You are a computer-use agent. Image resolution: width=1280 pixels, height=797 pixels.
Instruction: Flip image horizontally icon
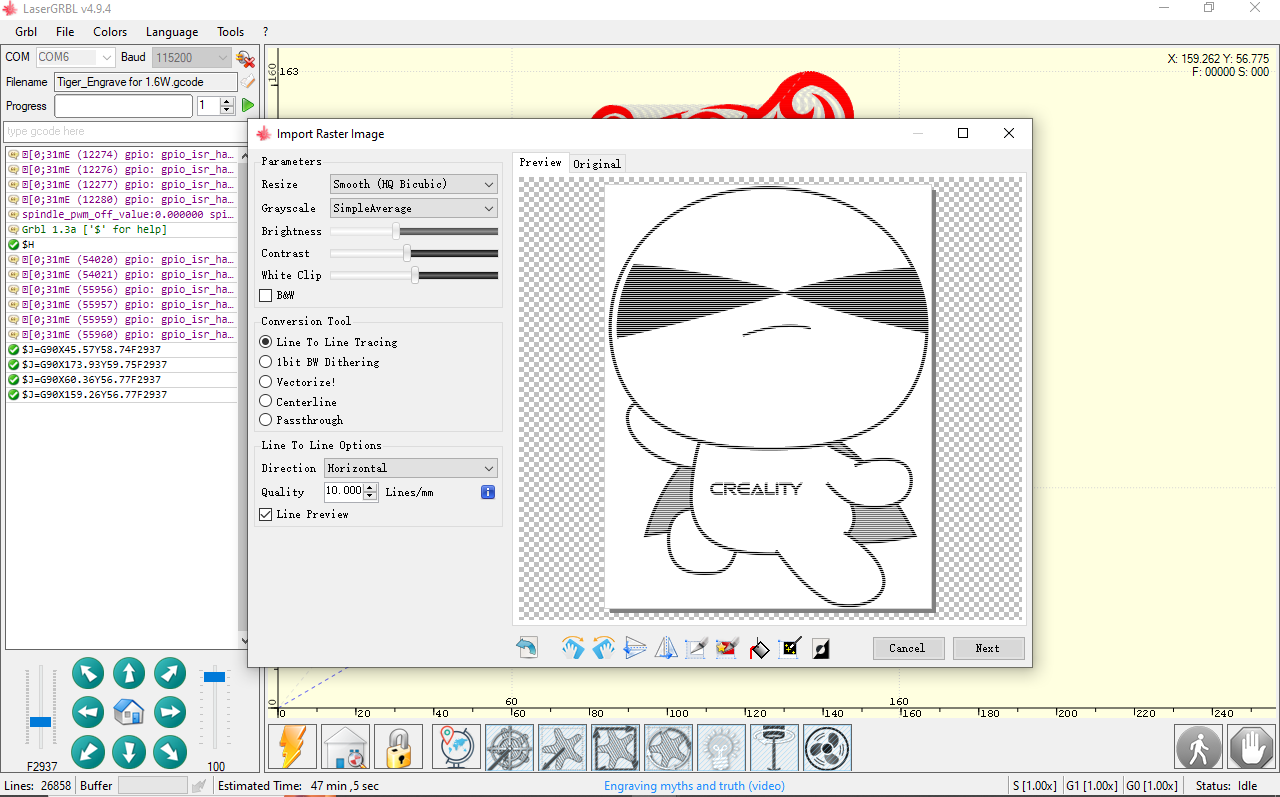[x=666, y=648]
